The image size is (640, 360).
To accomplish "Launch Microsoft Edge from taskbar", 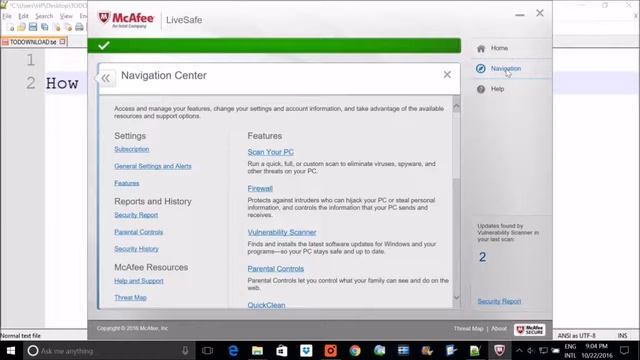I will 233,351.
